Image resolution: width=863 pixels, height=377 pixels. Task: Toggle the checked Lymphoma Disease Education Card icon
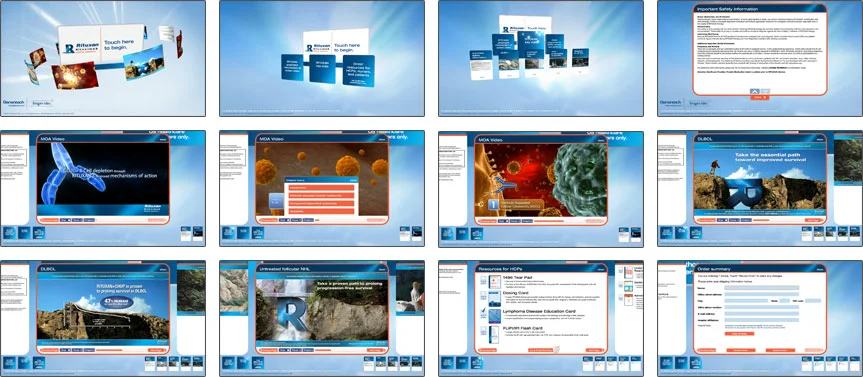(x=484, y=313)
